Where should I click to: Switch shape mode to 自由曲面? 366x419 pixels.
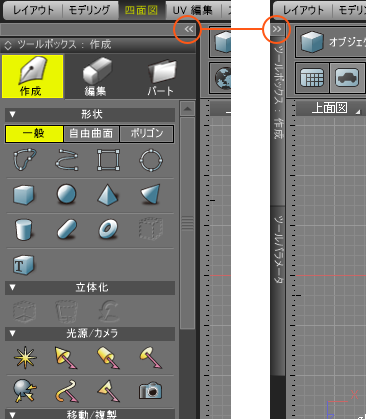91,134
